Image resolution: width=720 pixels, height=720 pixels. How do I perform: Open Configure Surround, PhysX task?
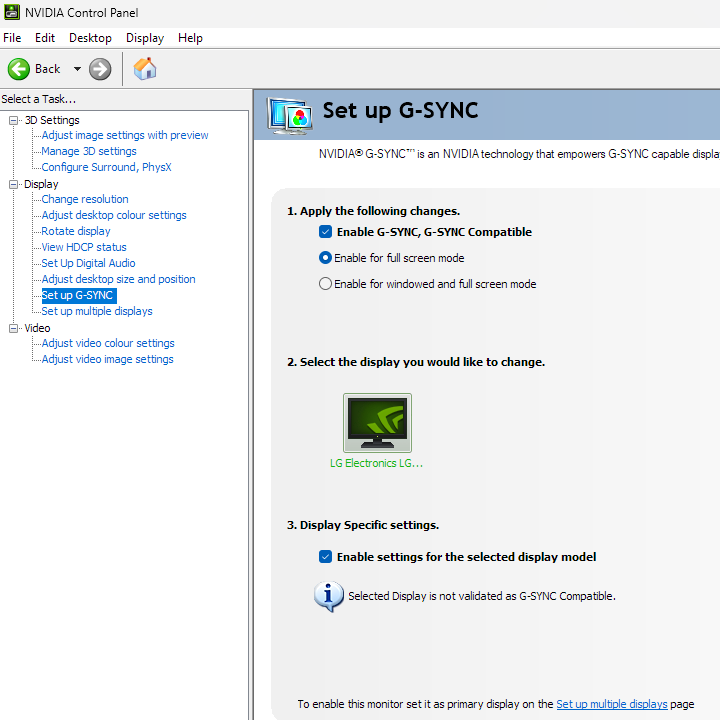tap(107, 167)
